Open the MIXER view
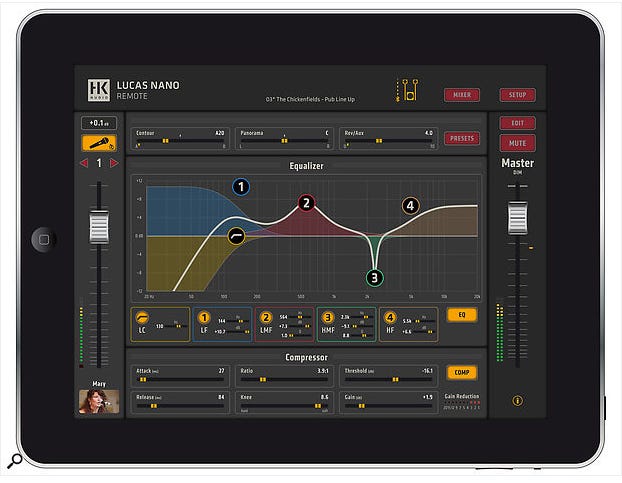 click(462, 95)
